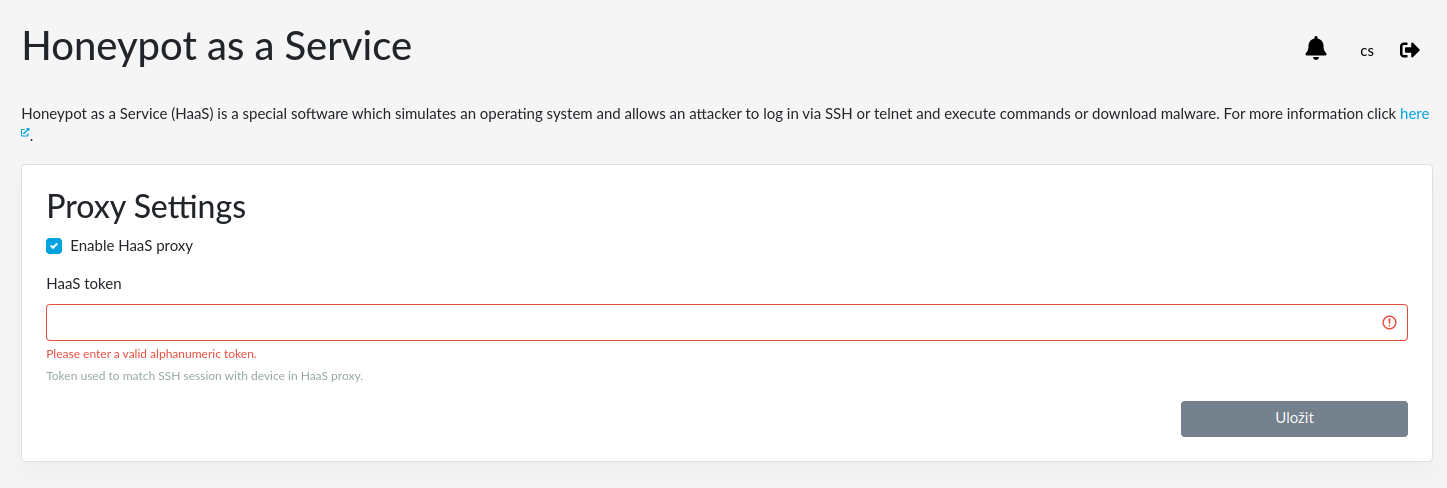Click the left end of the token field

click(x=70, y=322)
